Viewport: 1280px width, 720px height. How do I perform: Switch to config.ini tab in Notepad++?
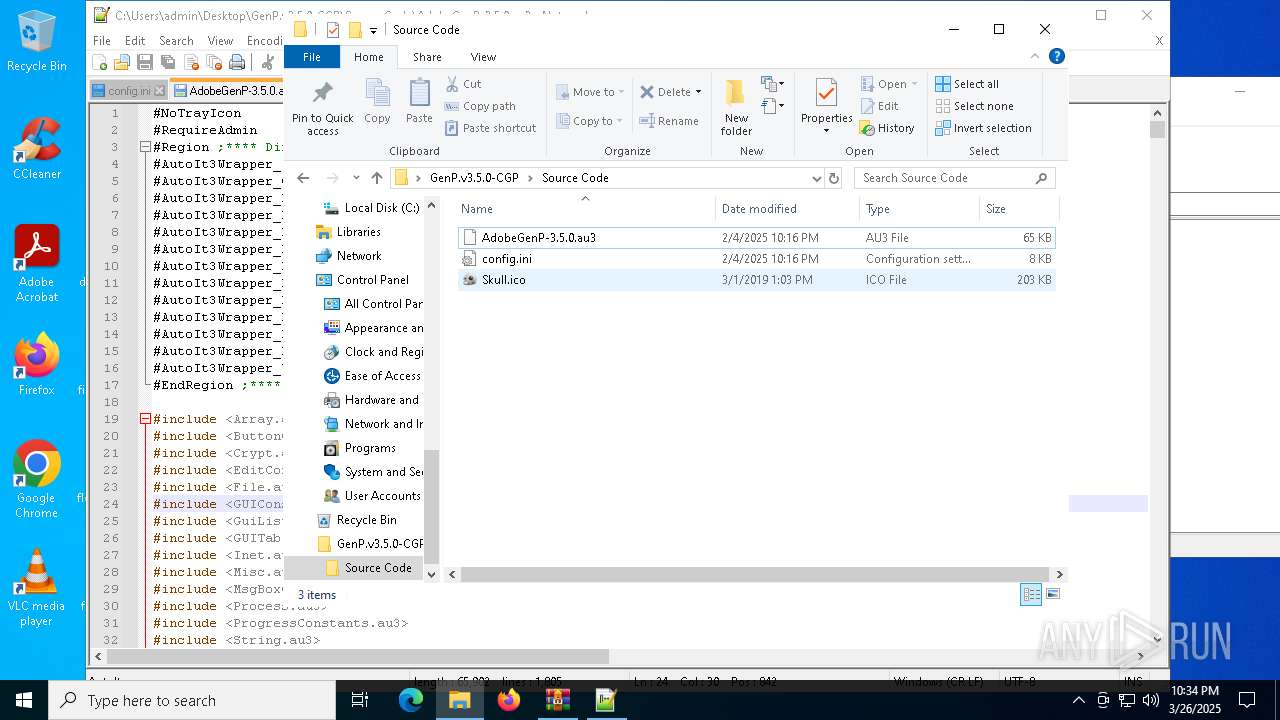click(x=128, y=91)
